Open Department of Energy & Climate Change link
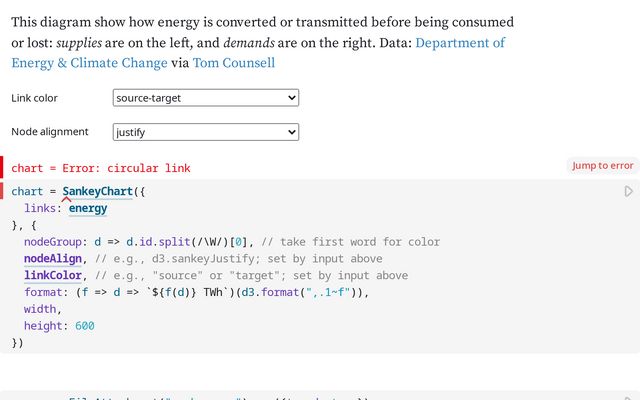The width and height of the screenshot is (640, 400). tap(460, 44)
